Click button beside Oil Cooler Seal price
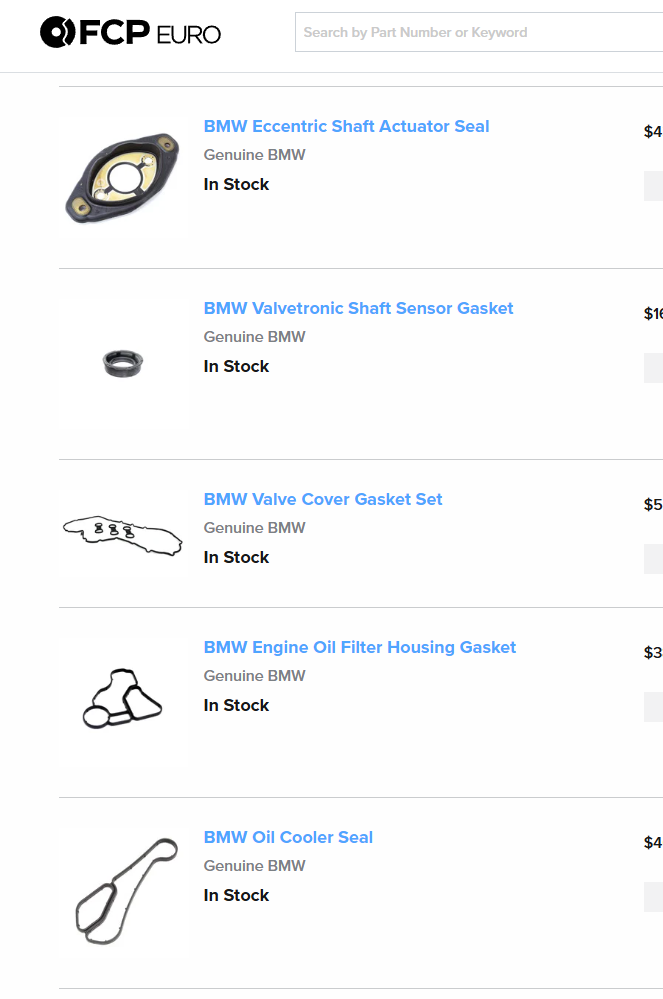Viewport: 663px width, 999px height. (653, 897)
